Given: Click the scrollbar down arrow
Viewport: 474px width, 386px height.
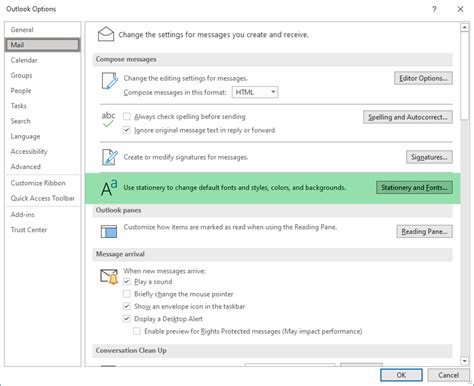Looking at the screenshot, I should click(465, 361).
